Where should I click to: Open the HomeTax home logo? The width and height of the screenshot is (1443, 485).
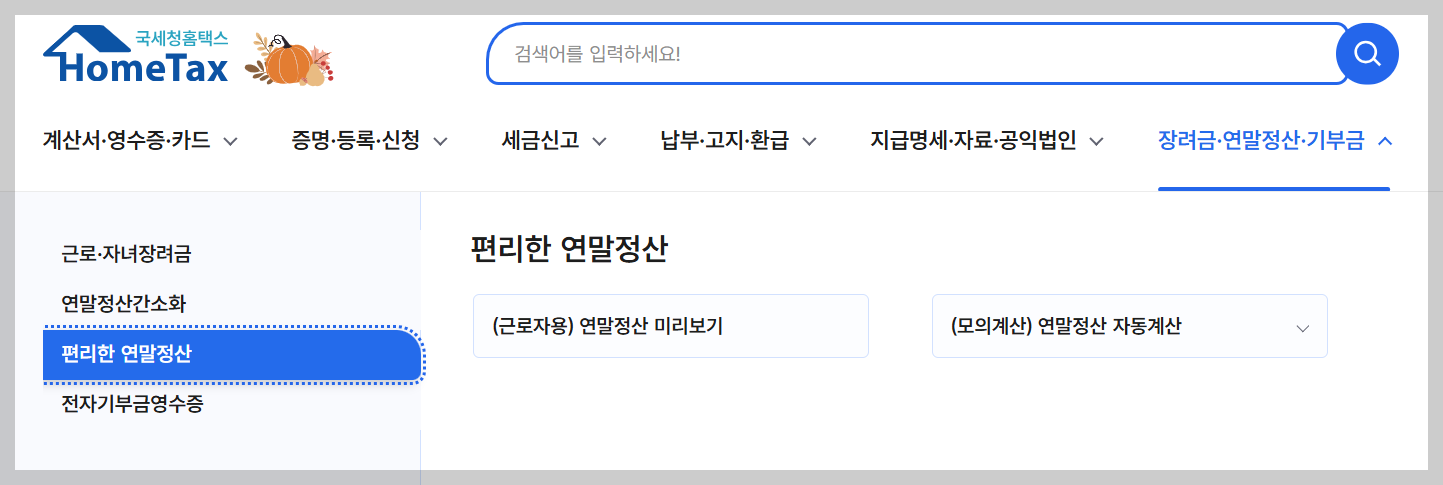click(137, 54)
